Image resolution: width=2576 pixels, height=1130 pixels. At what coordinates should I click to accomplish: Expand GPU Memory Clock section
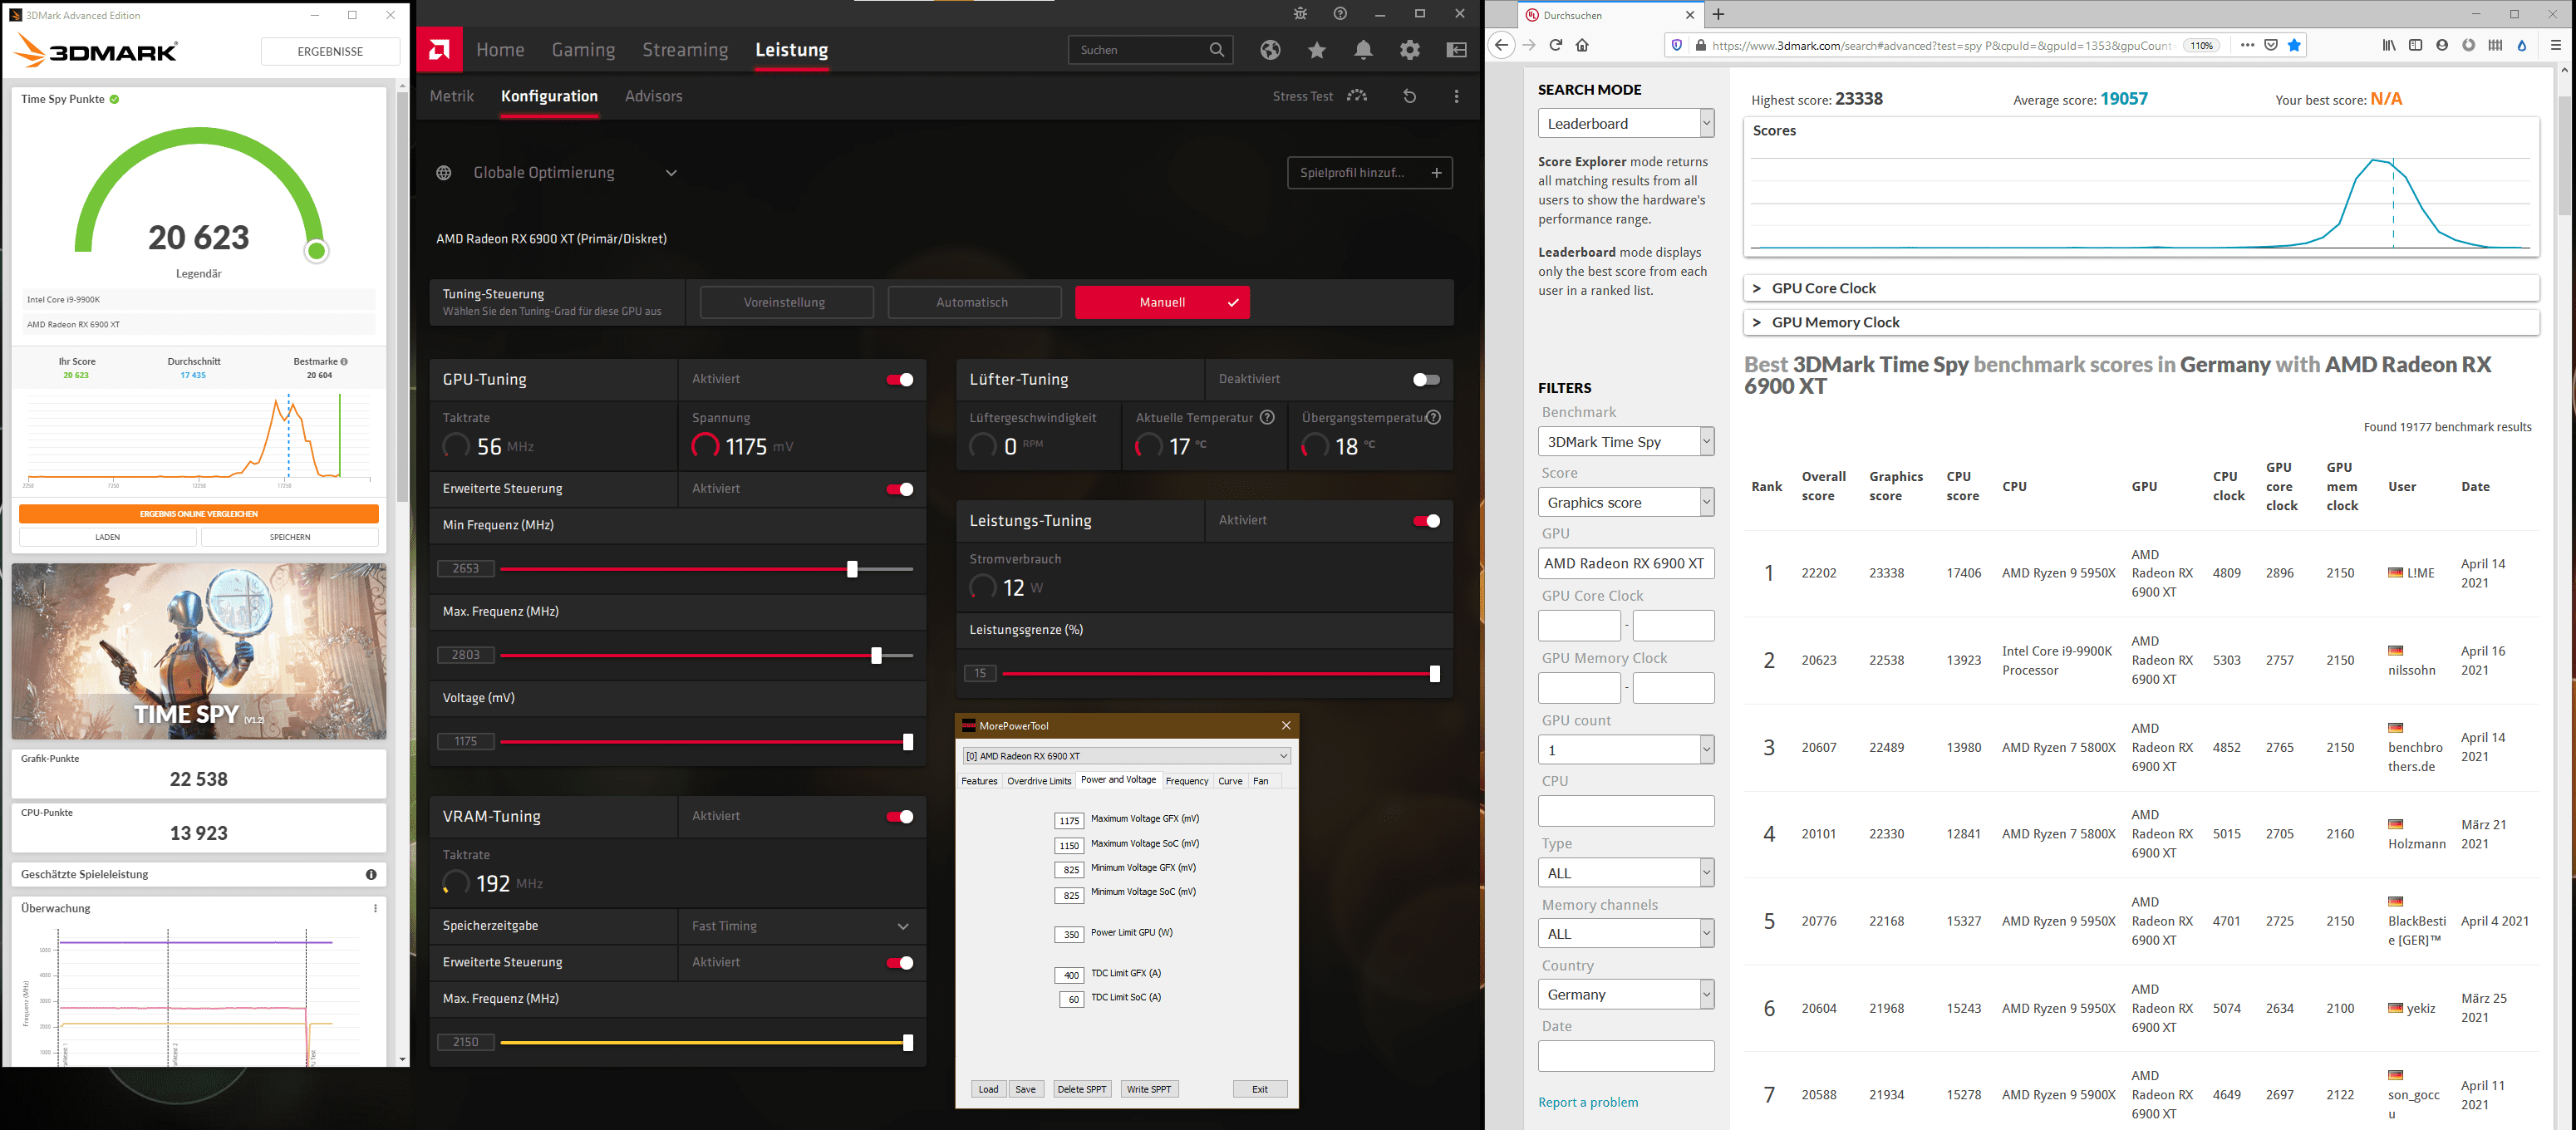pyautogui.click(x=2141, y=322)
